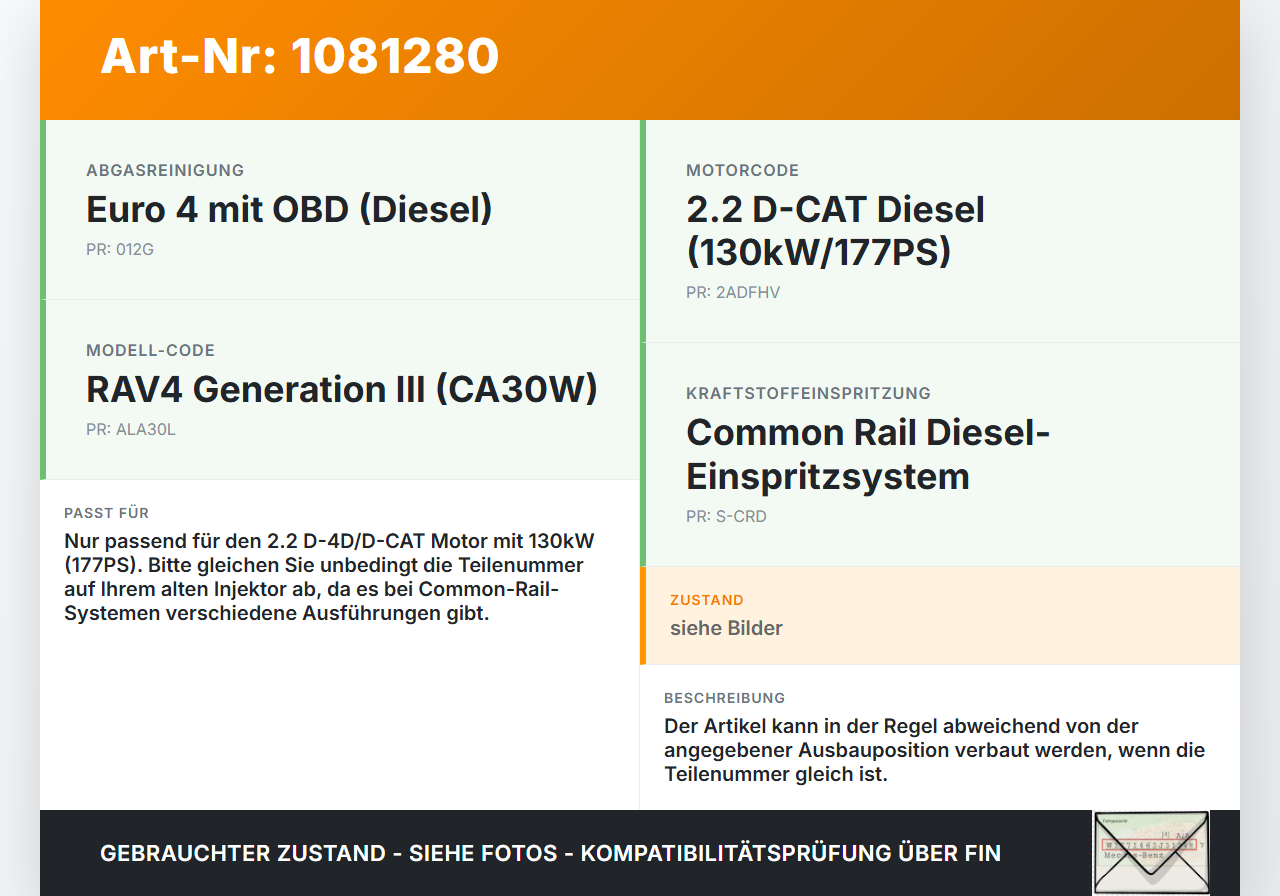Click the "GEBRAUCHTER ZUSTAND - SIEHE FOTOS" footer text
The width and height of the screenshot is (1280, 896).
[550, 853]
